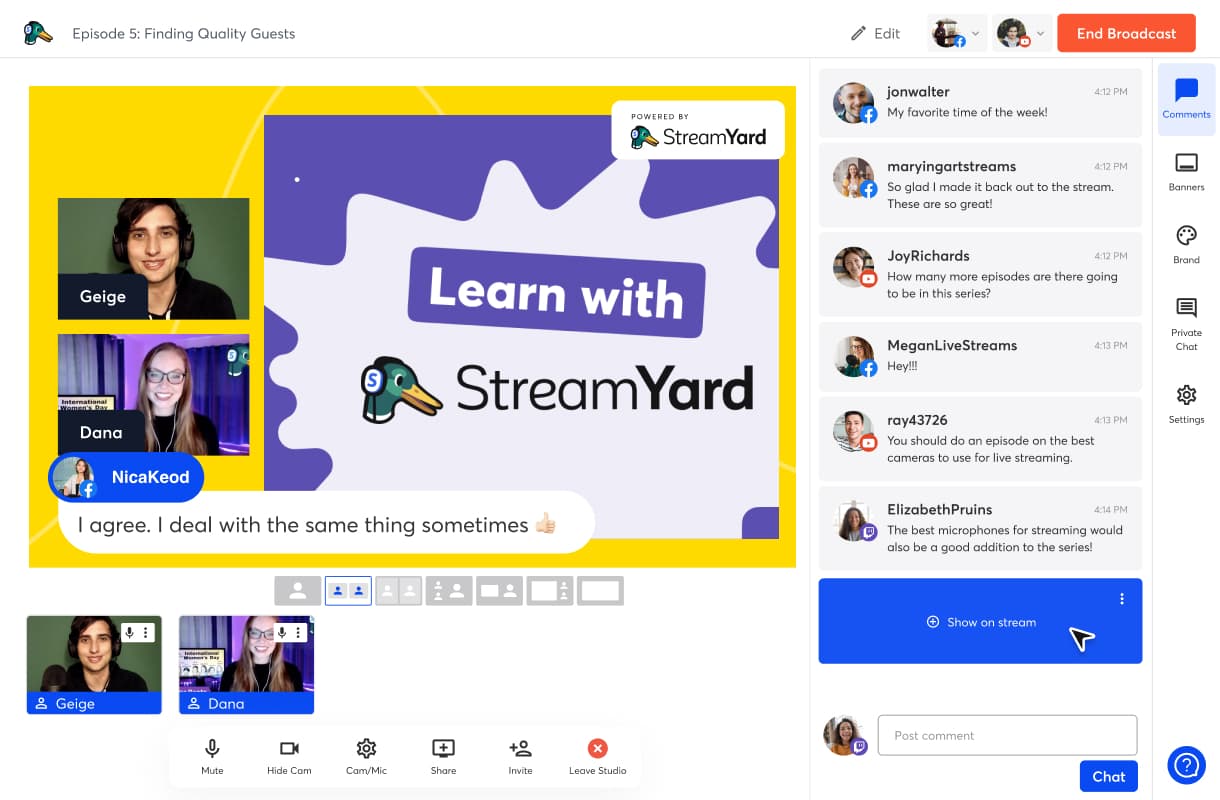Click your Twitch avatar beside comment box
Viewport: 1220px width, 800px height.
point(845,736)
